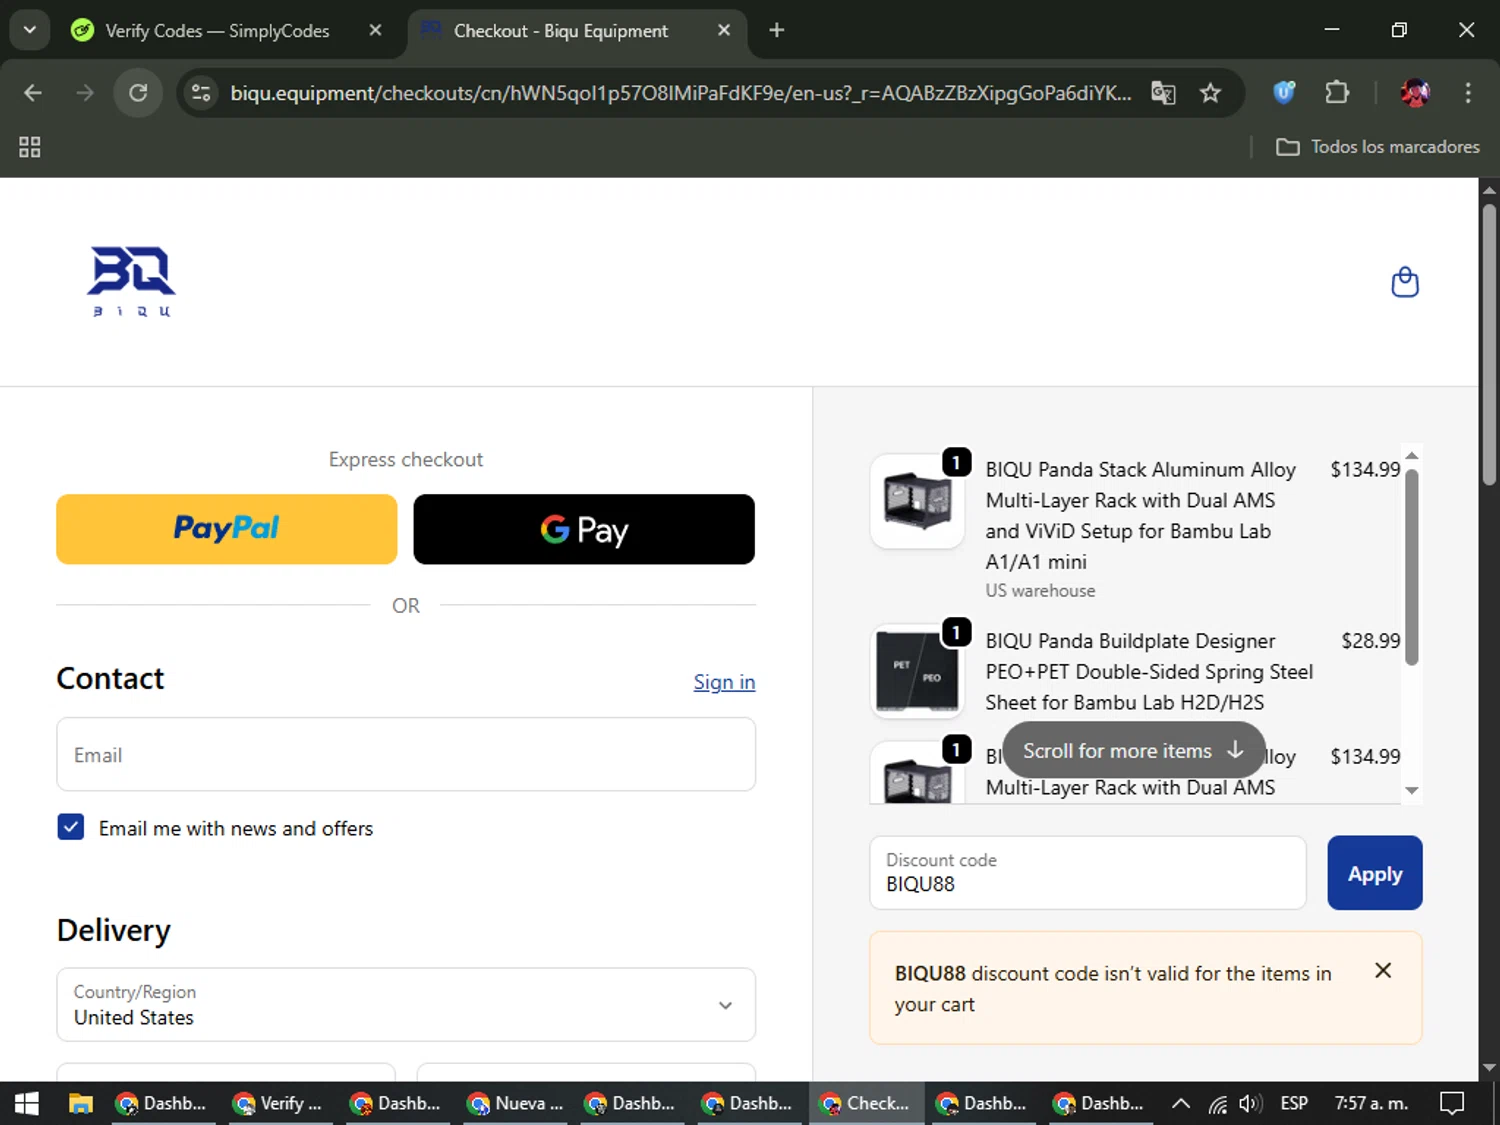
Task: Open the Windows notification center
Action: pyautogui.click(x=1452, y=1103)
